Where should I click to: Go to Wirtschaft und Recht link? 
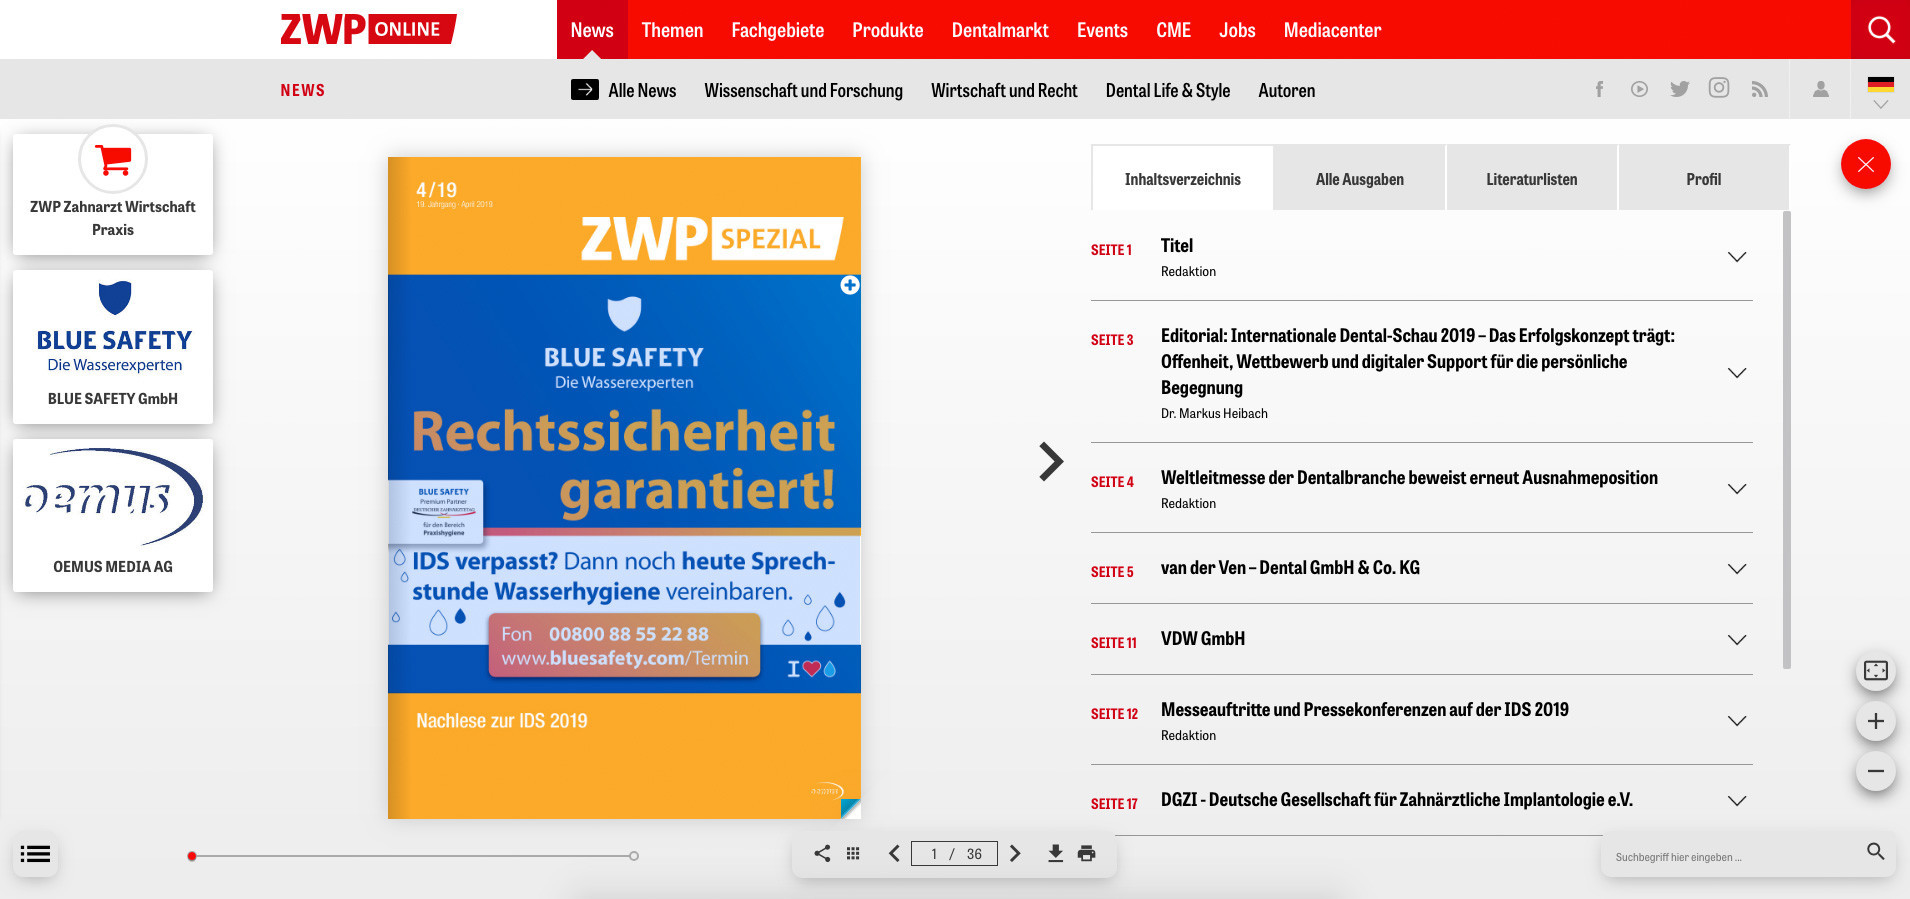(x=1004, y=90)
